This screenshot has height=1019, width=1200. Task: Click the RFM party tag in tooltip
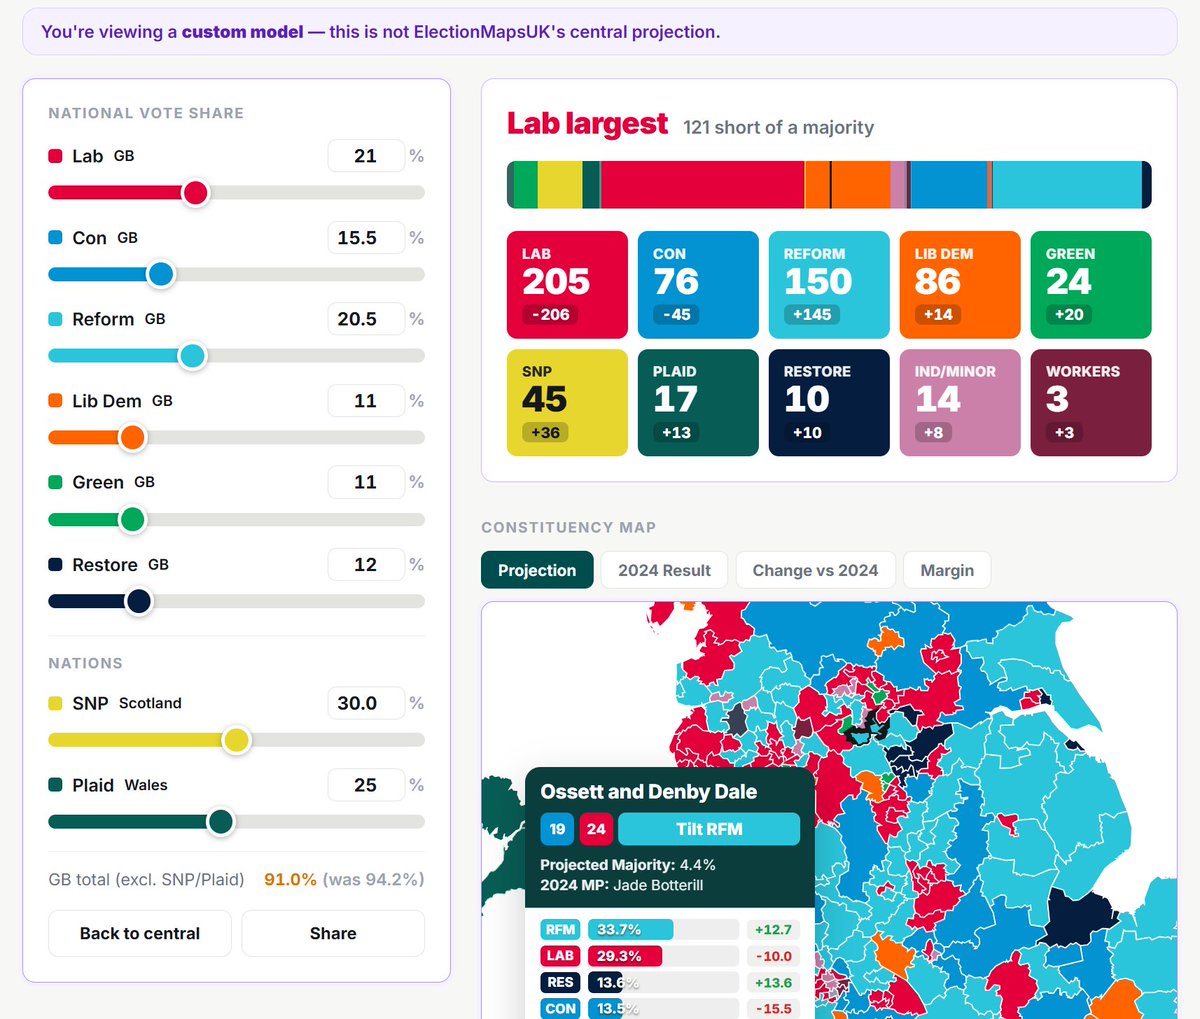(560, 929)
